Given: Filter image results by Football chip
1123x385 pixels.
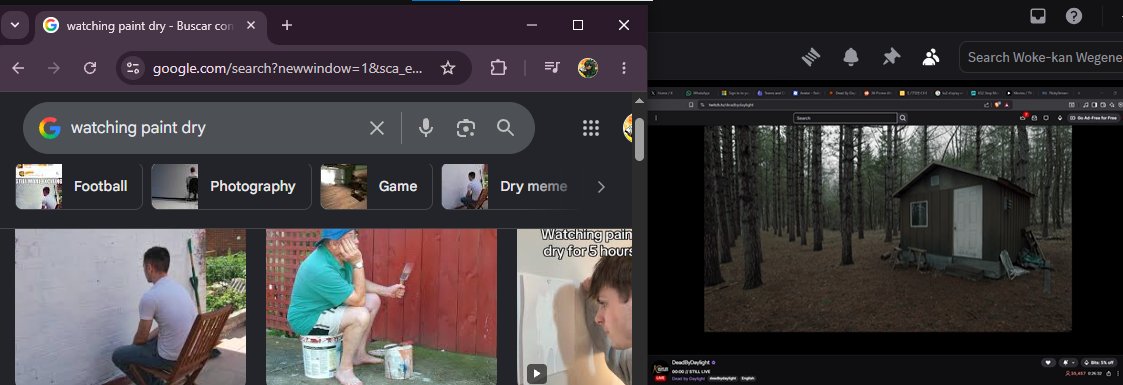Looking at the screenshot, I should 79,186.
